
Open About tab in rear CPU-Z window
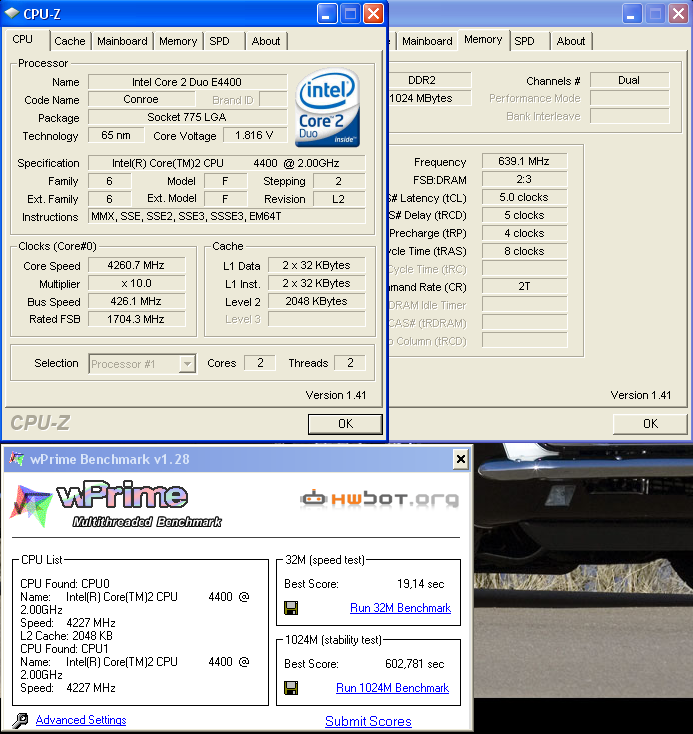571,41
